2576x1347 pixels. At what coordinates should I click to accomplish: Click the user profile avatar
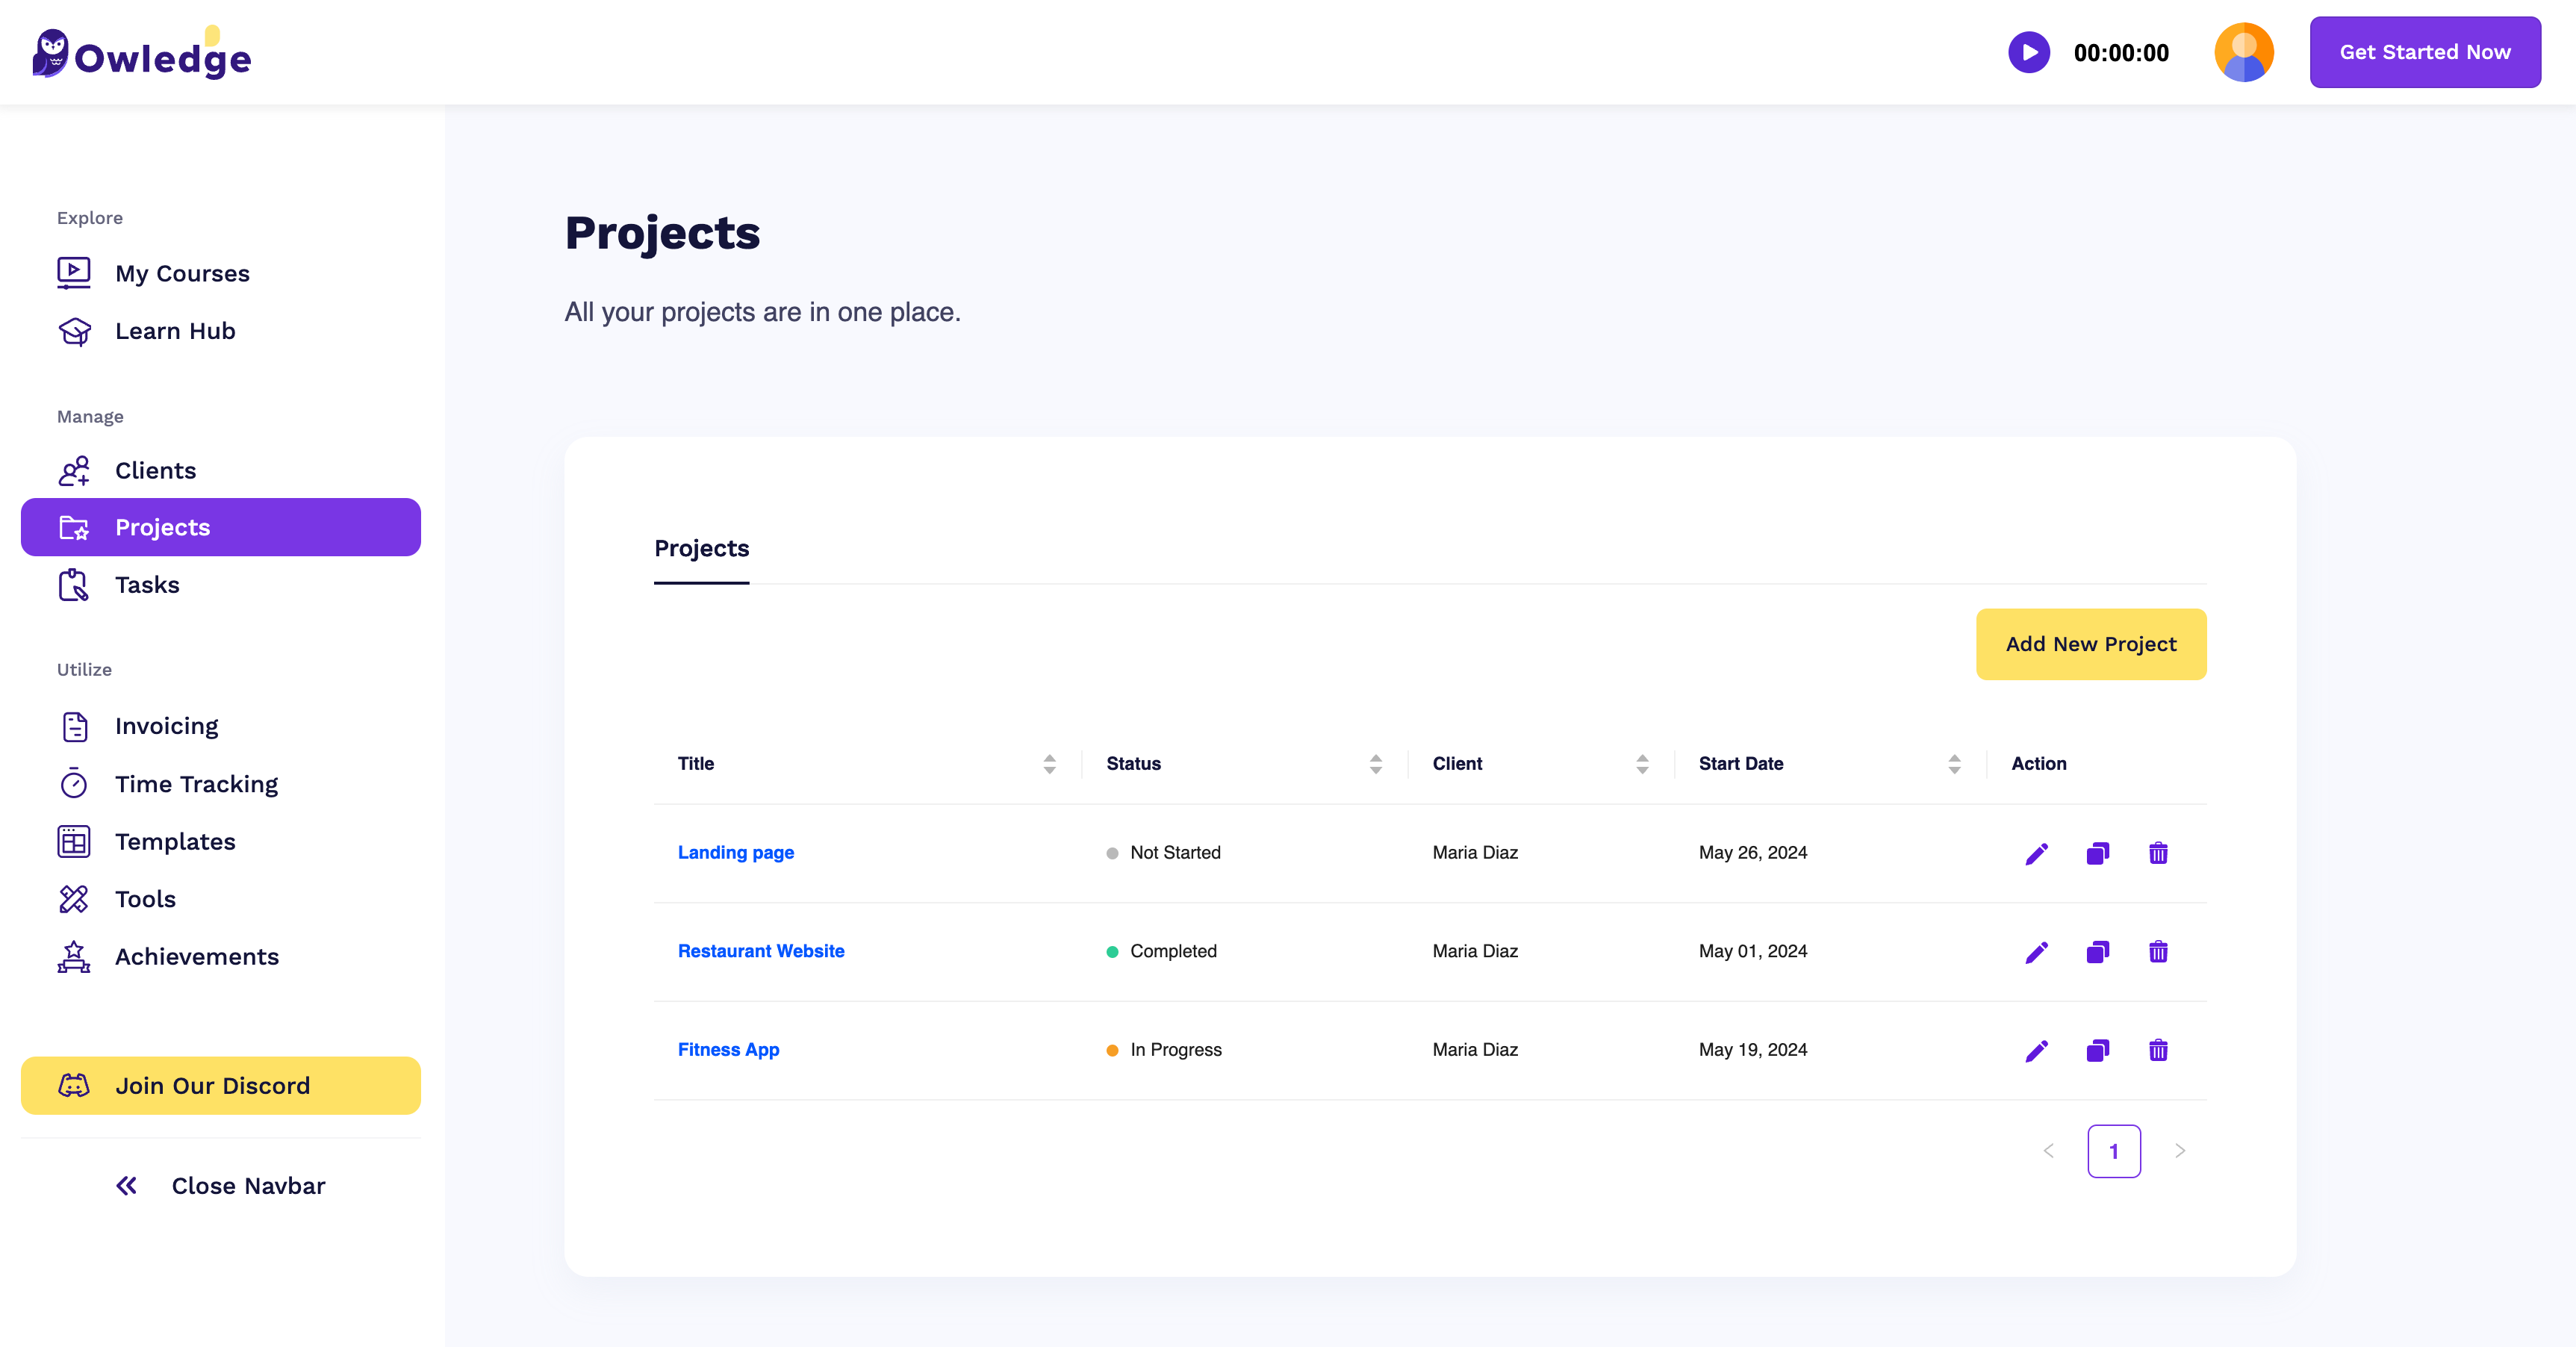pyautogui.click(x=2243, y=52)
